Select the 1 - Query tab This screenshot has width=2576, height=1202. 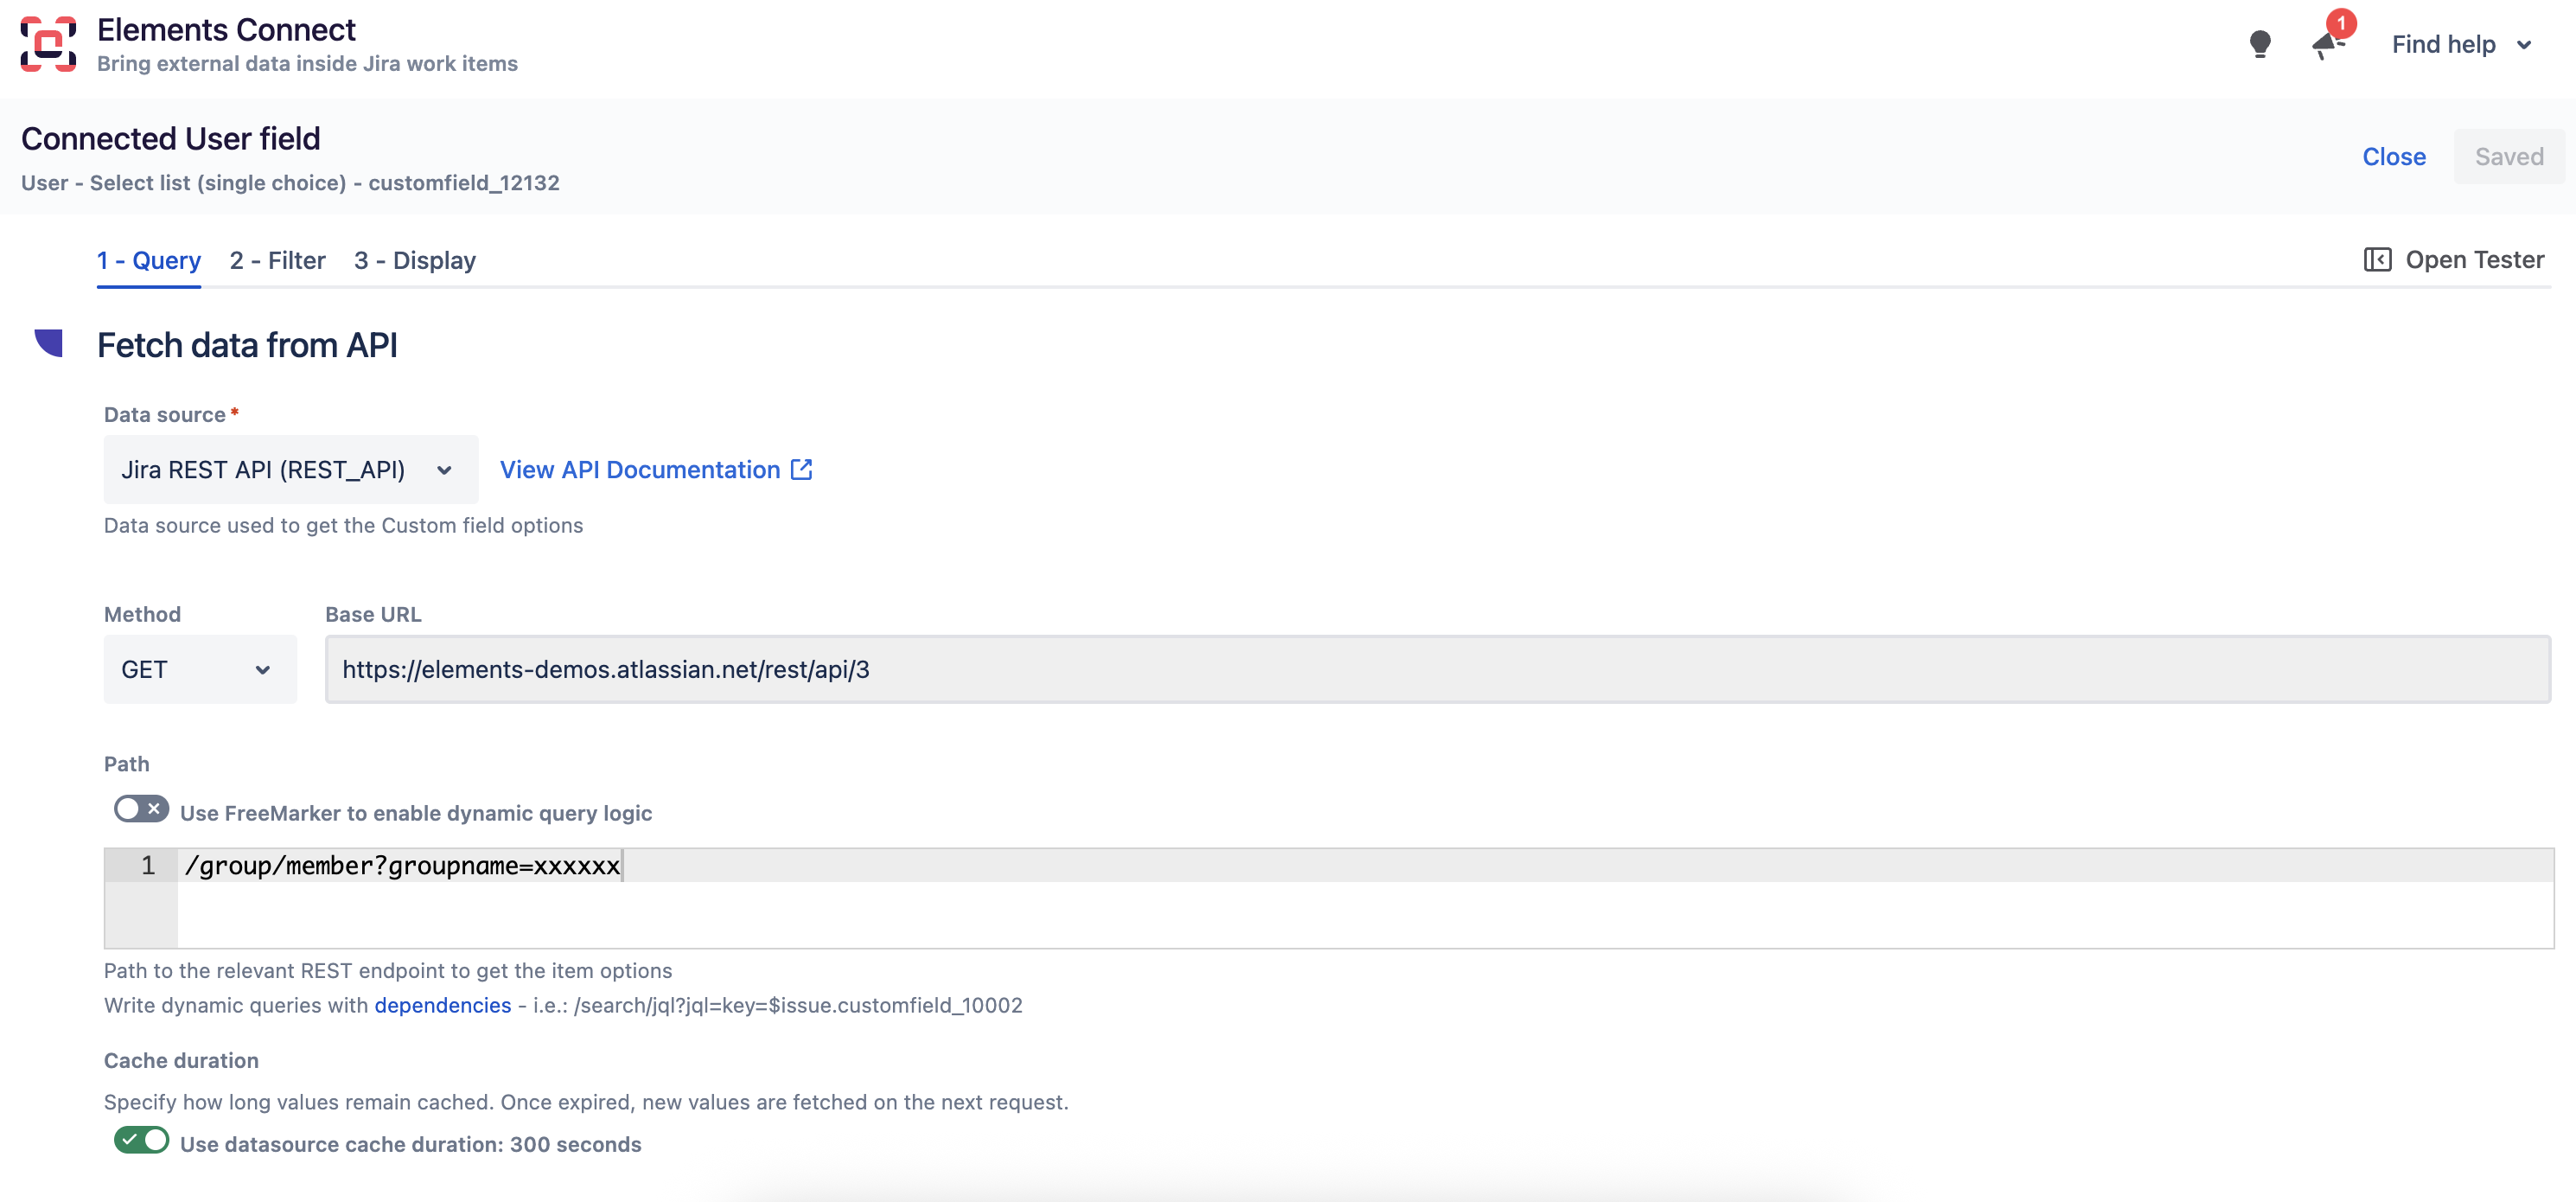149,260
